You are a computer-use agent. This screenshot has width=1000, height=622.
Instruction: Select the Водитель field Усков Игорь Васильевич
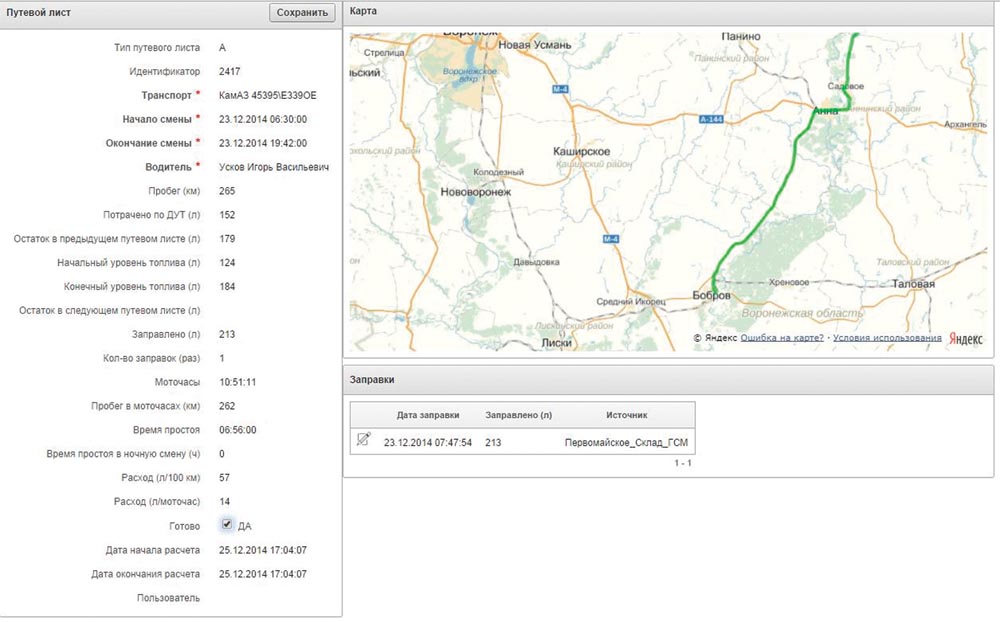[273, 167]
